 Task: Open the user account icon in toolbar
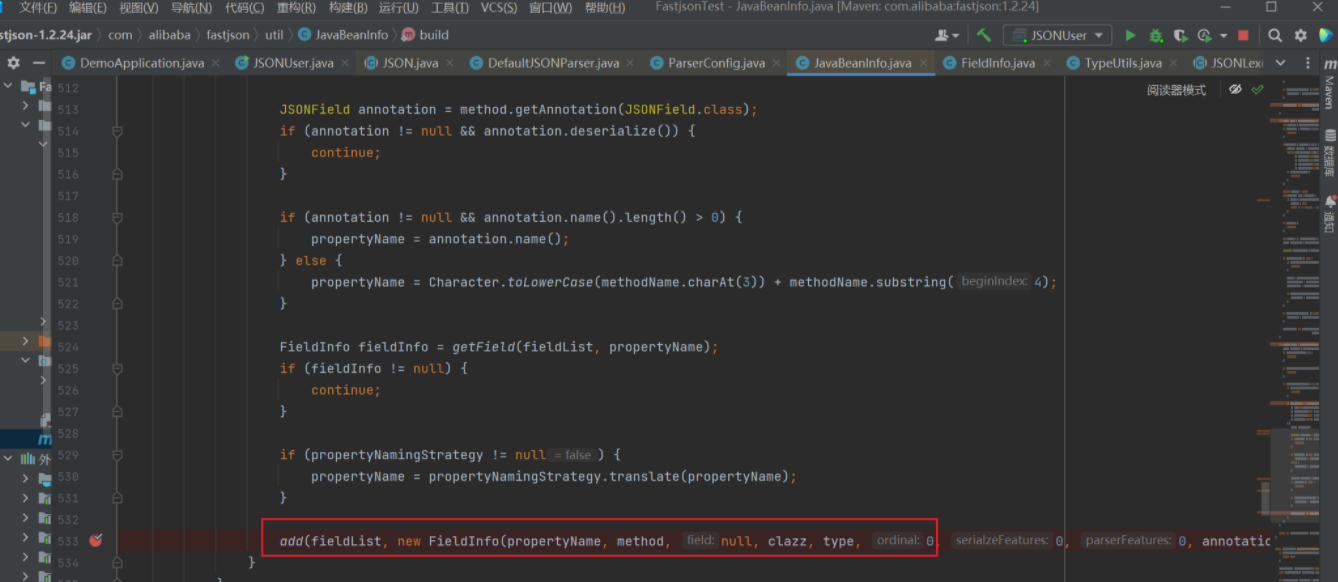pyautogui.click(x=942, y=35)
